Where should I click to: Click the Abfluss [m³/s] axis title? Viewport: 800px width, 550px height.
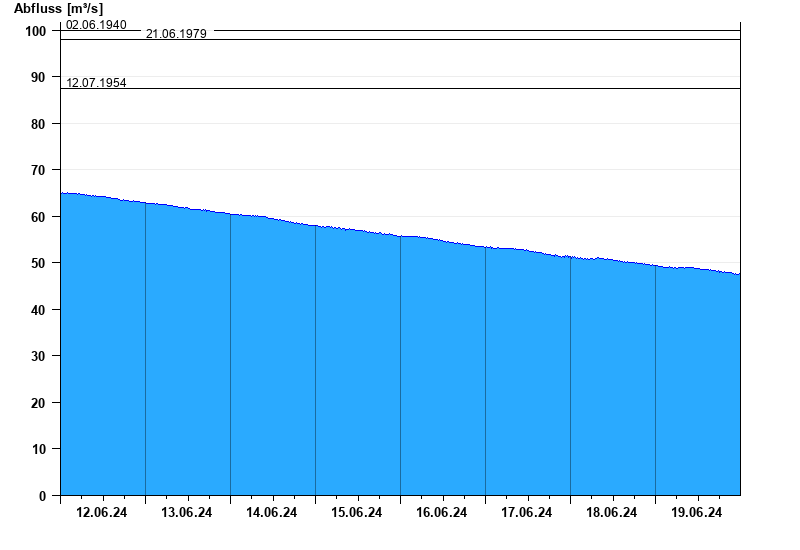[58, 9]
